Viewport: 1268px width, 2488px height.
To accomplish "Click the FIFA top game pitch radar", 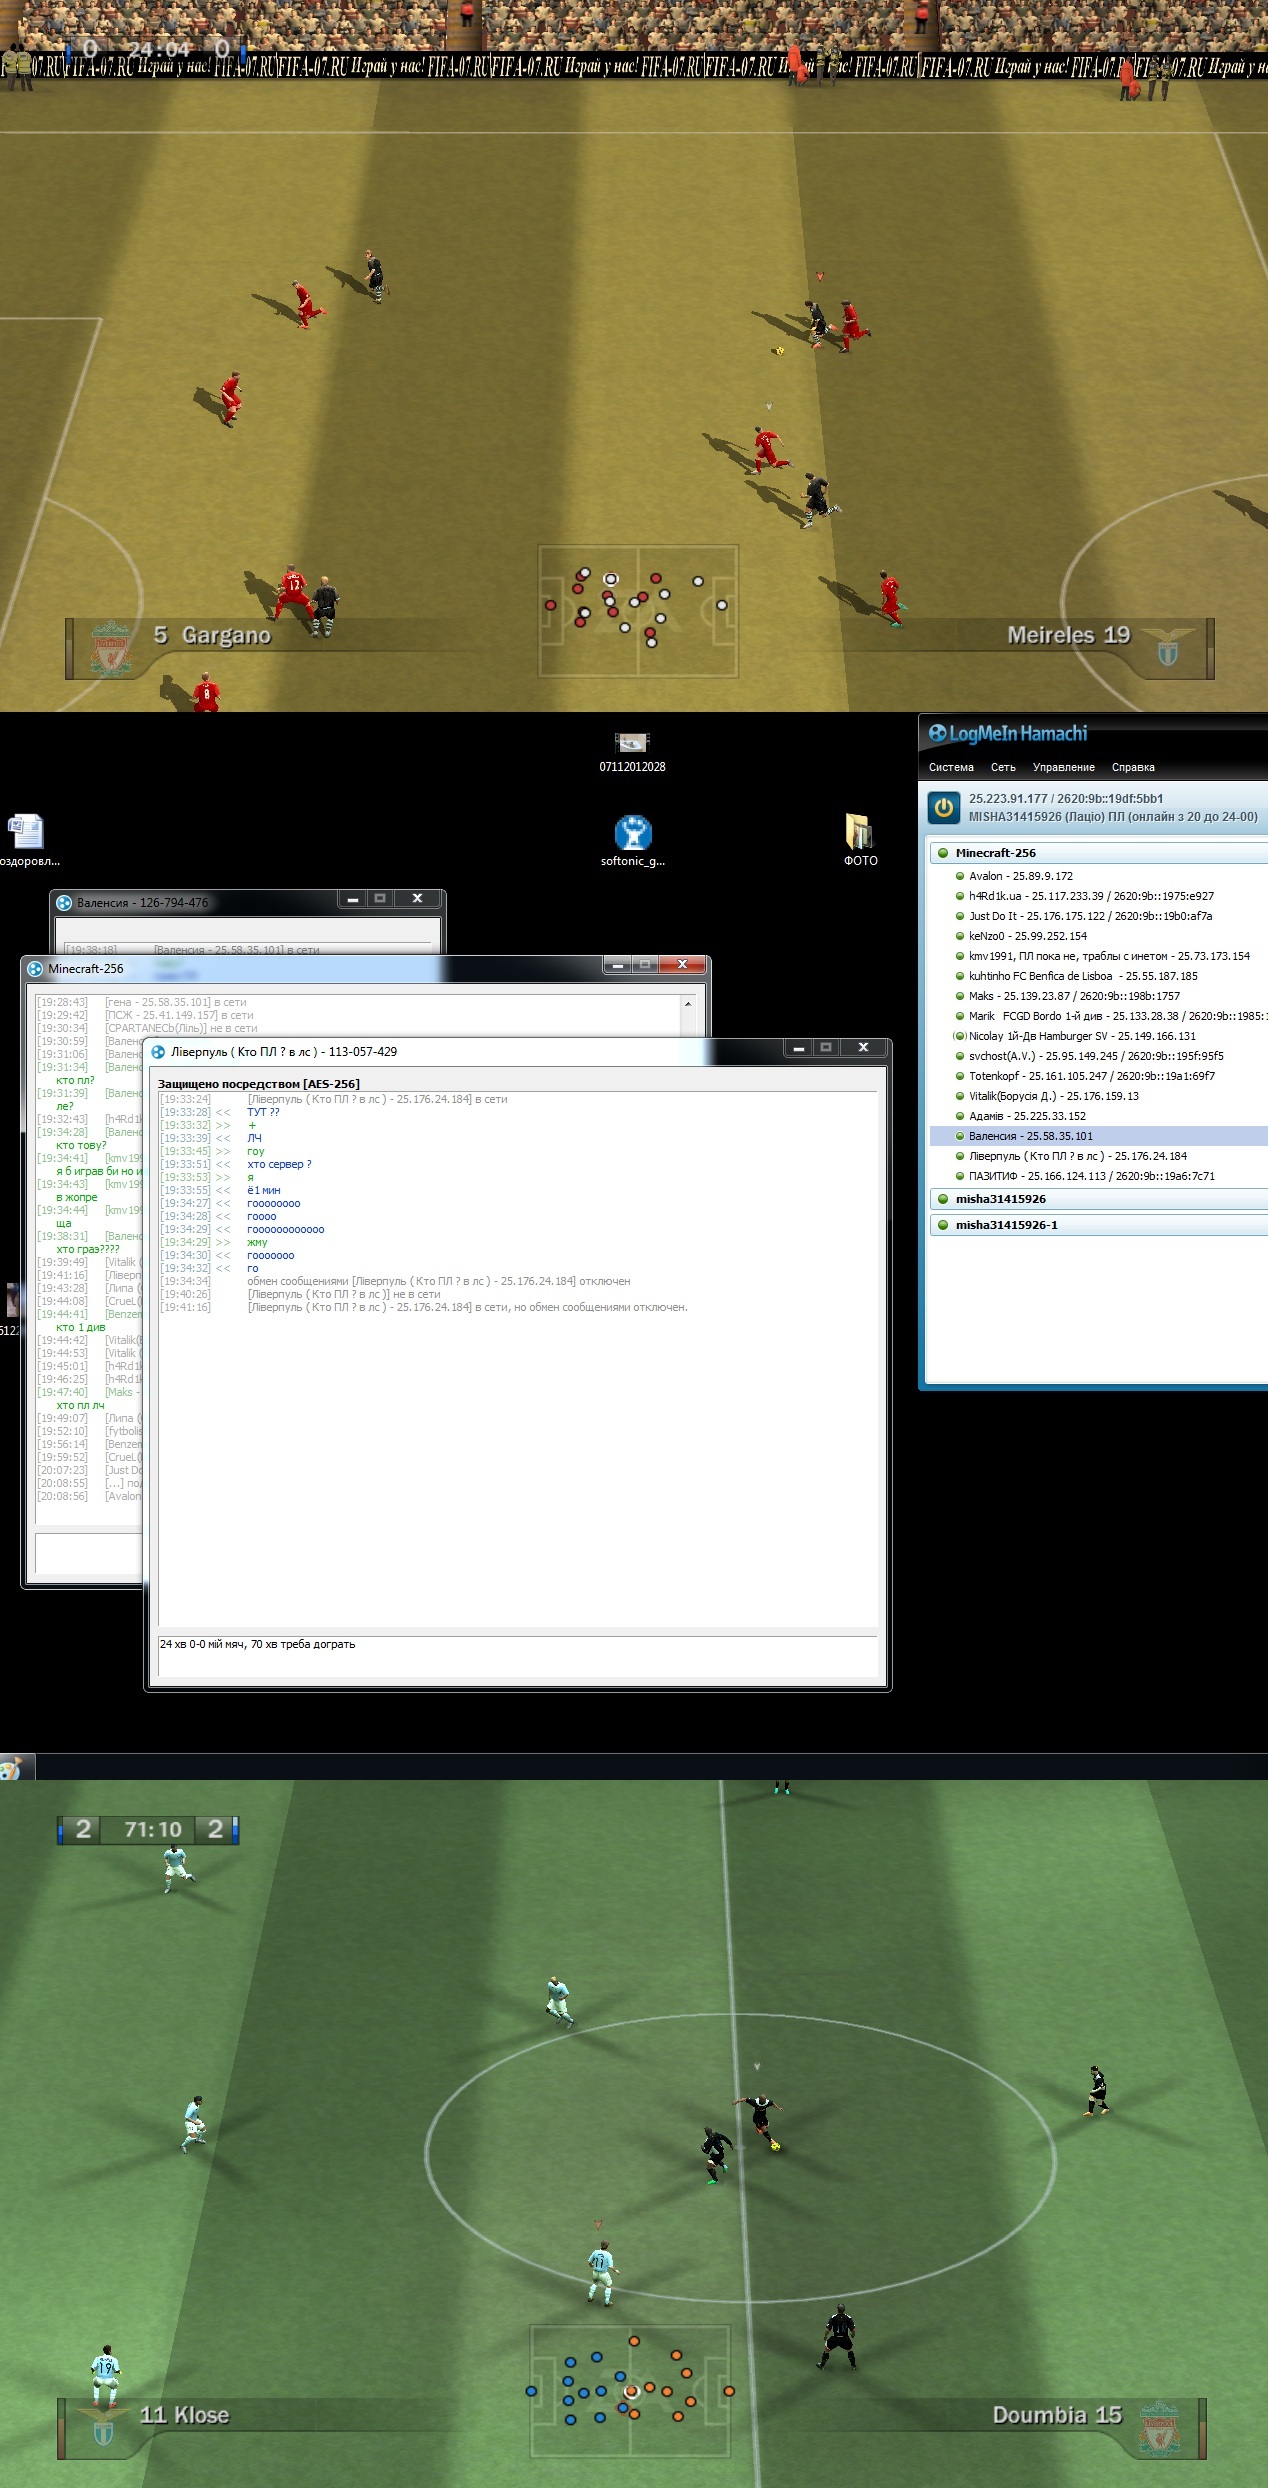I will 638,611.
